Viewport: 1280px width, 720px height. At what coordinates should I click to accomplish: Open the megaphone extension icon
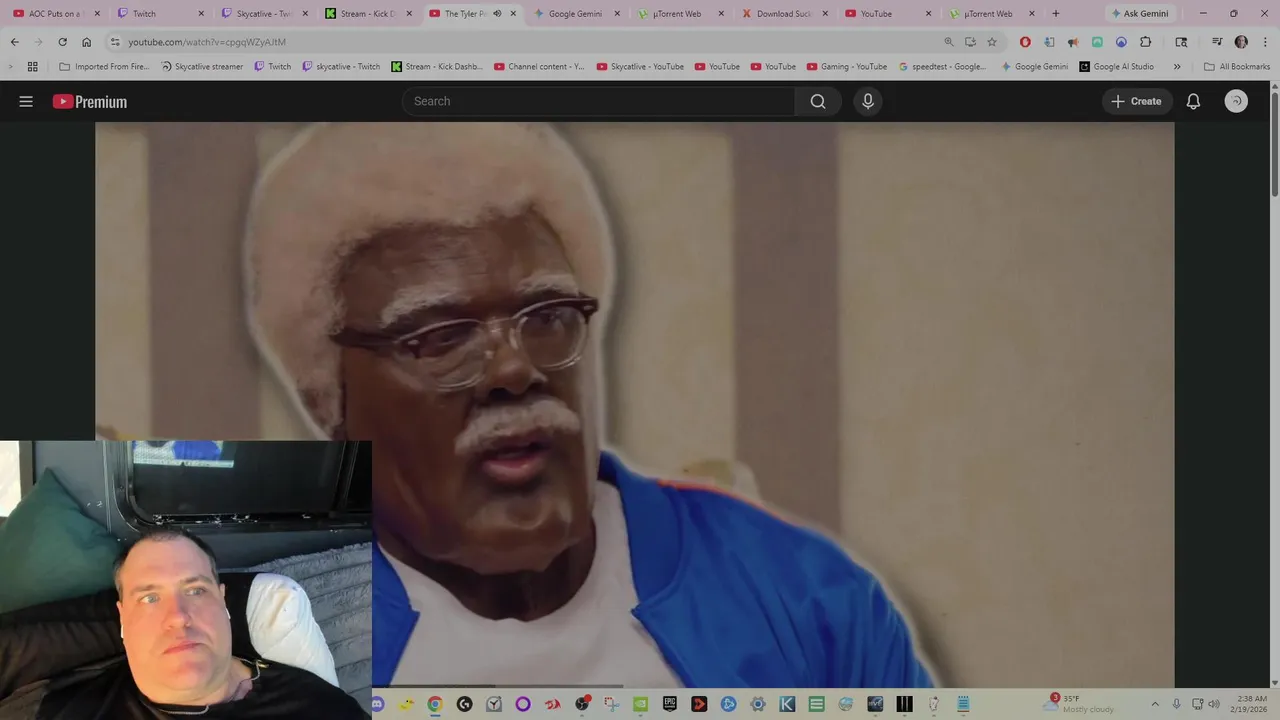tap(1073, 42)
